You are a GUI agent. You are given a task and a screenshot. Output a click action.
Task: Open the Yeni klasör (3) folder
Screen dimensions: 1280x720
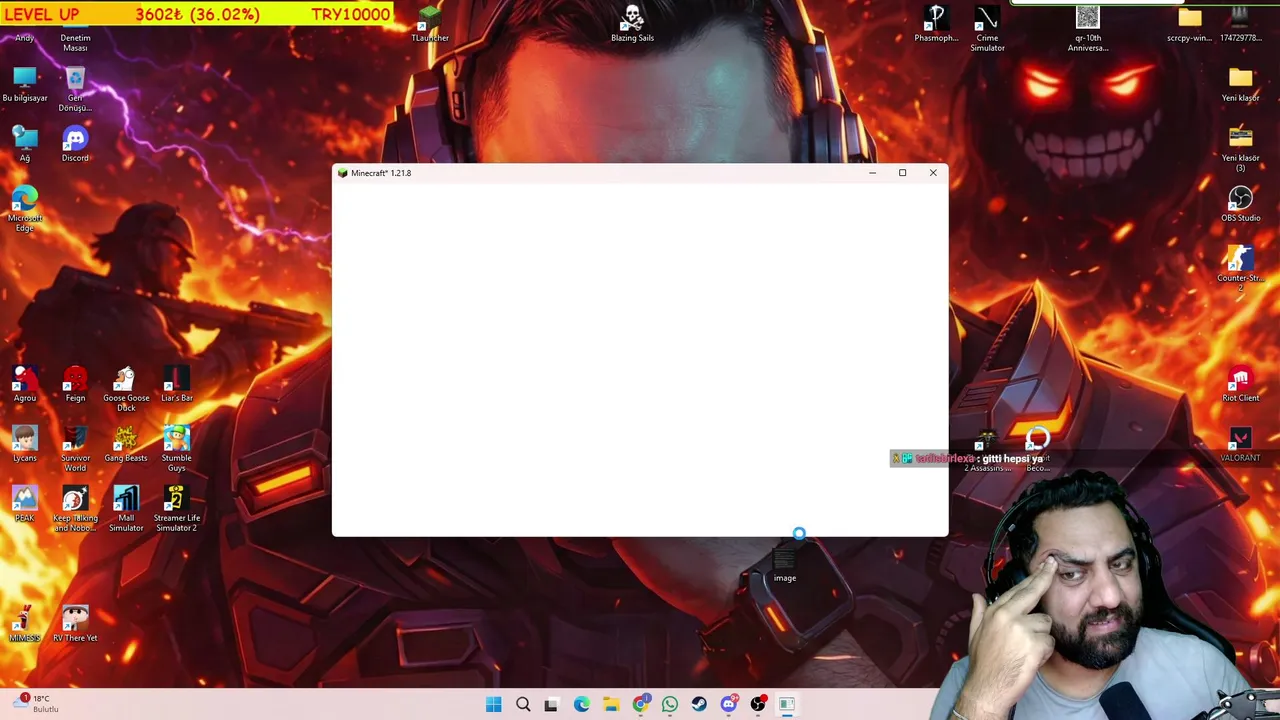[x=1240, y=148]
